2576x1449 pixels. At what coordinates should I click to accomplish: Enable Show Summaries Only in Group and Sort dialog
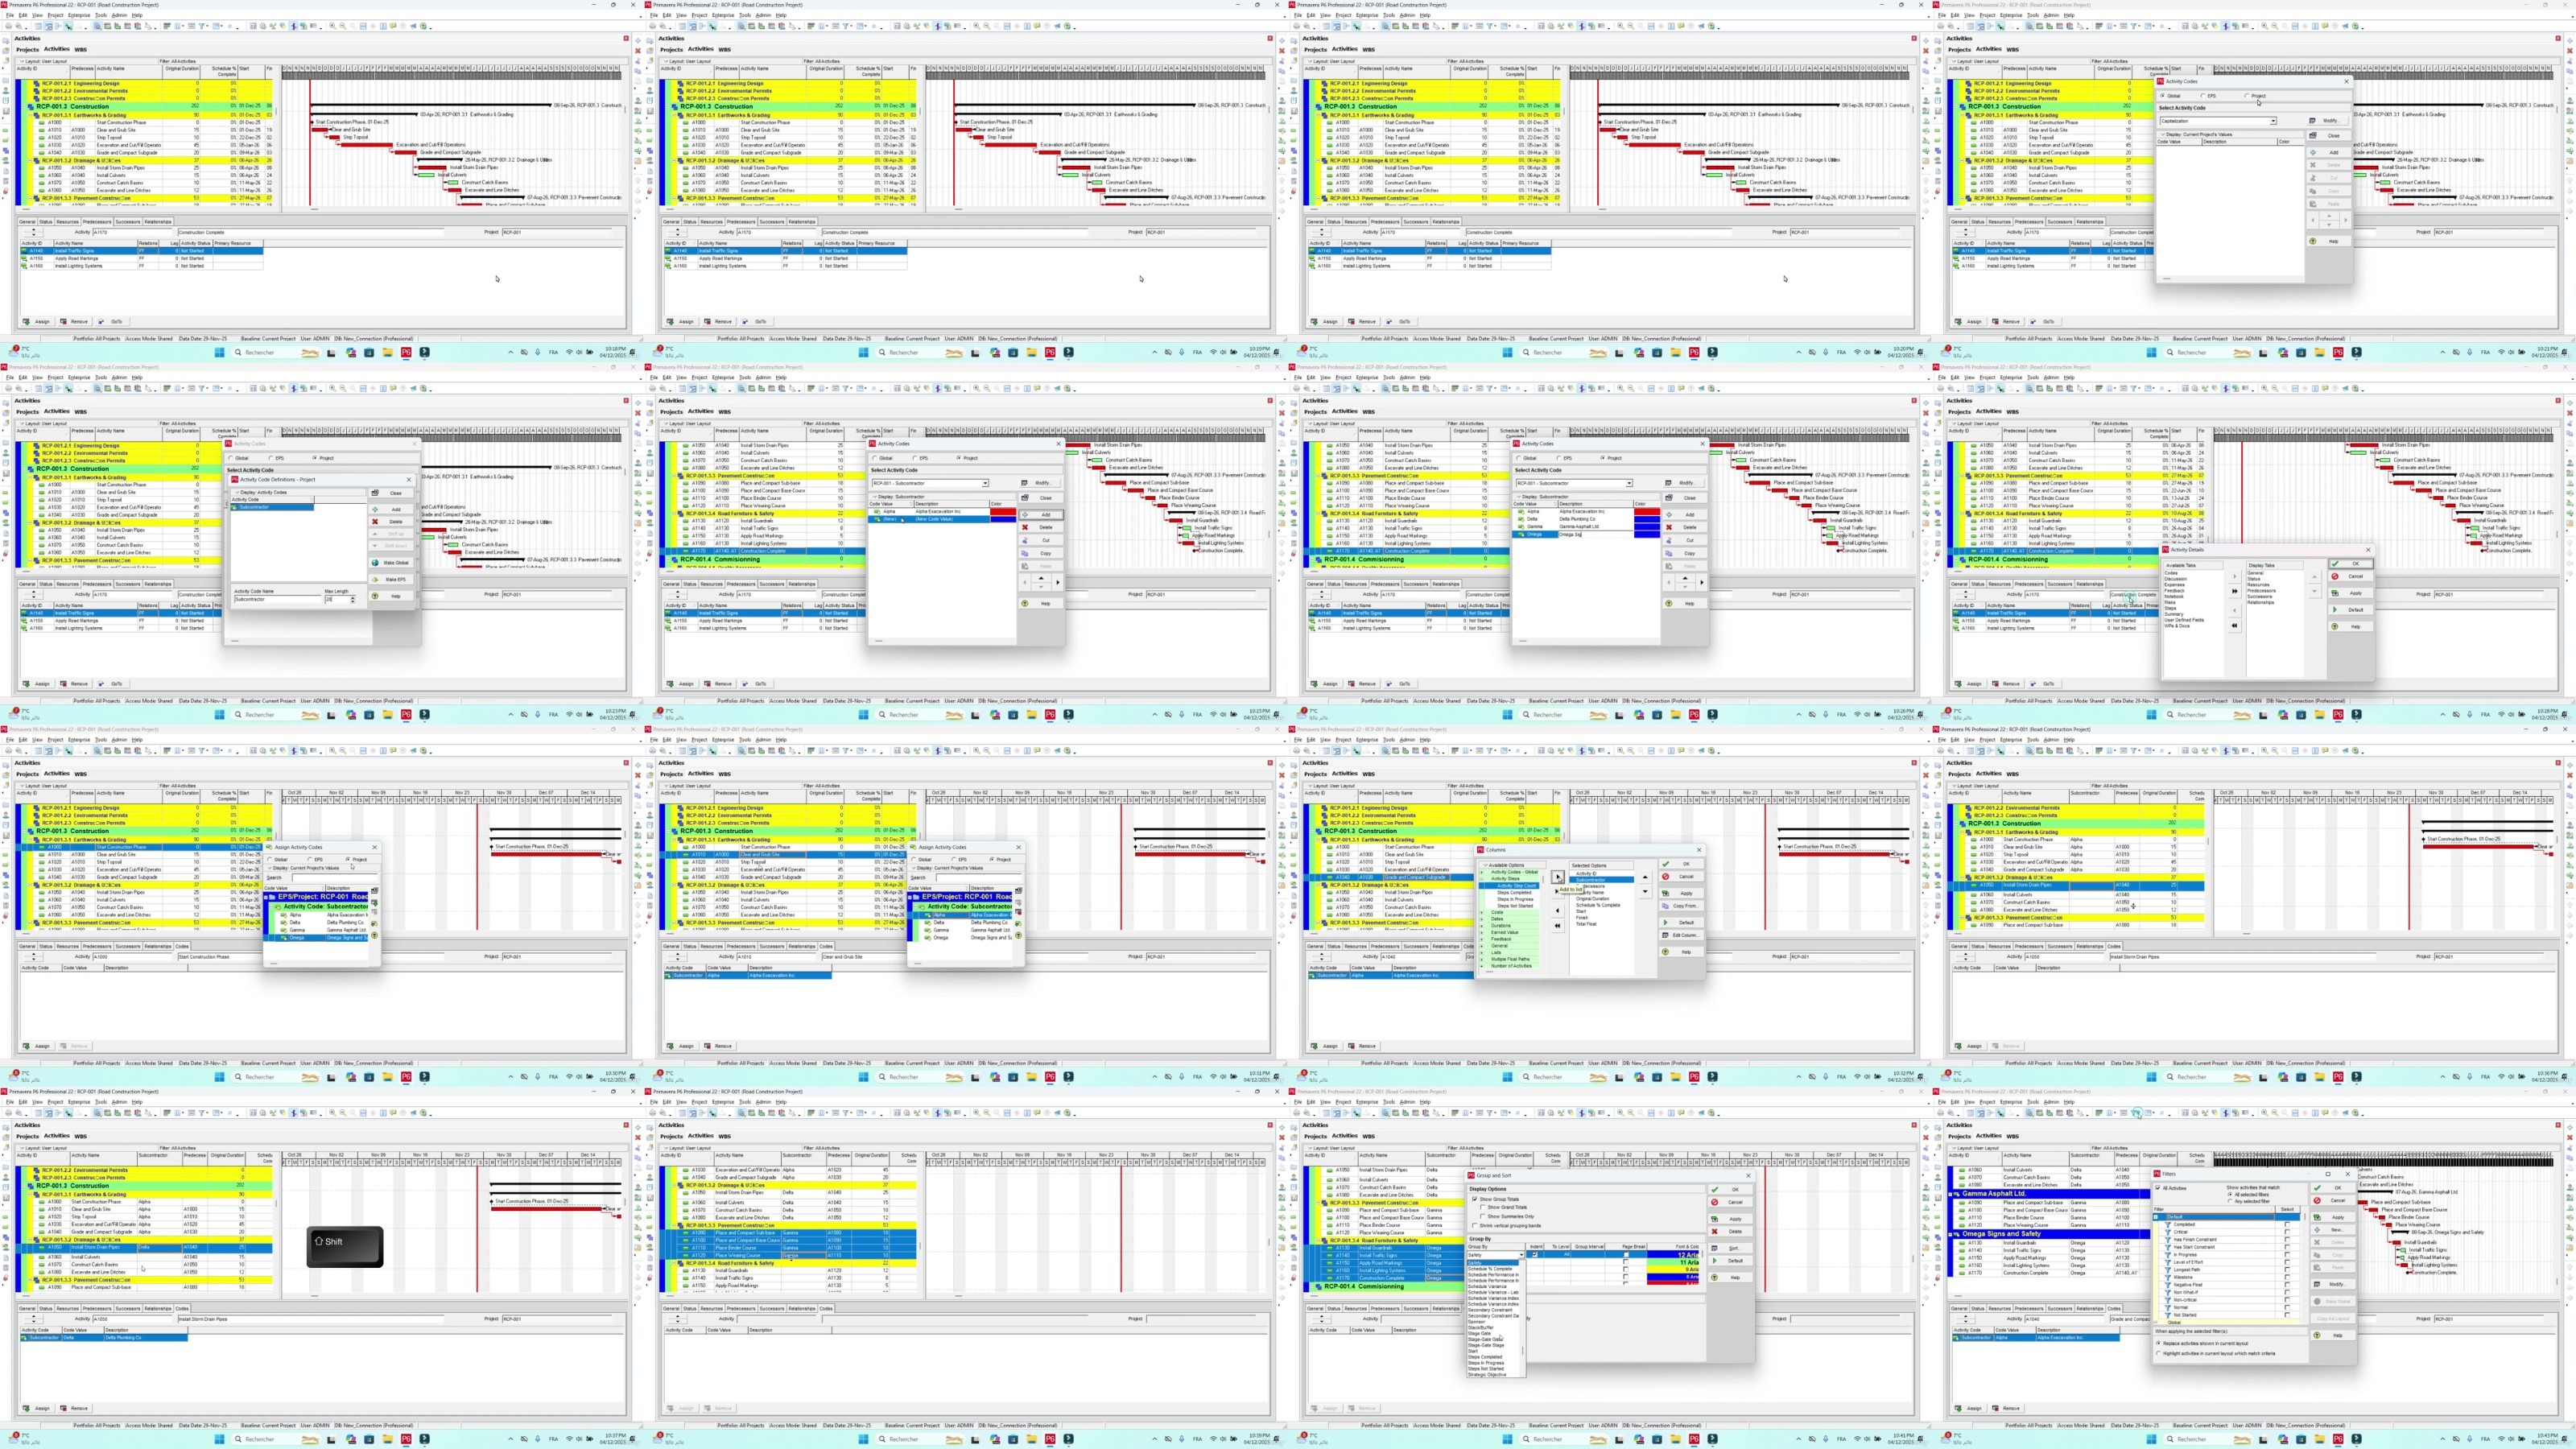pos(1483,1217)
